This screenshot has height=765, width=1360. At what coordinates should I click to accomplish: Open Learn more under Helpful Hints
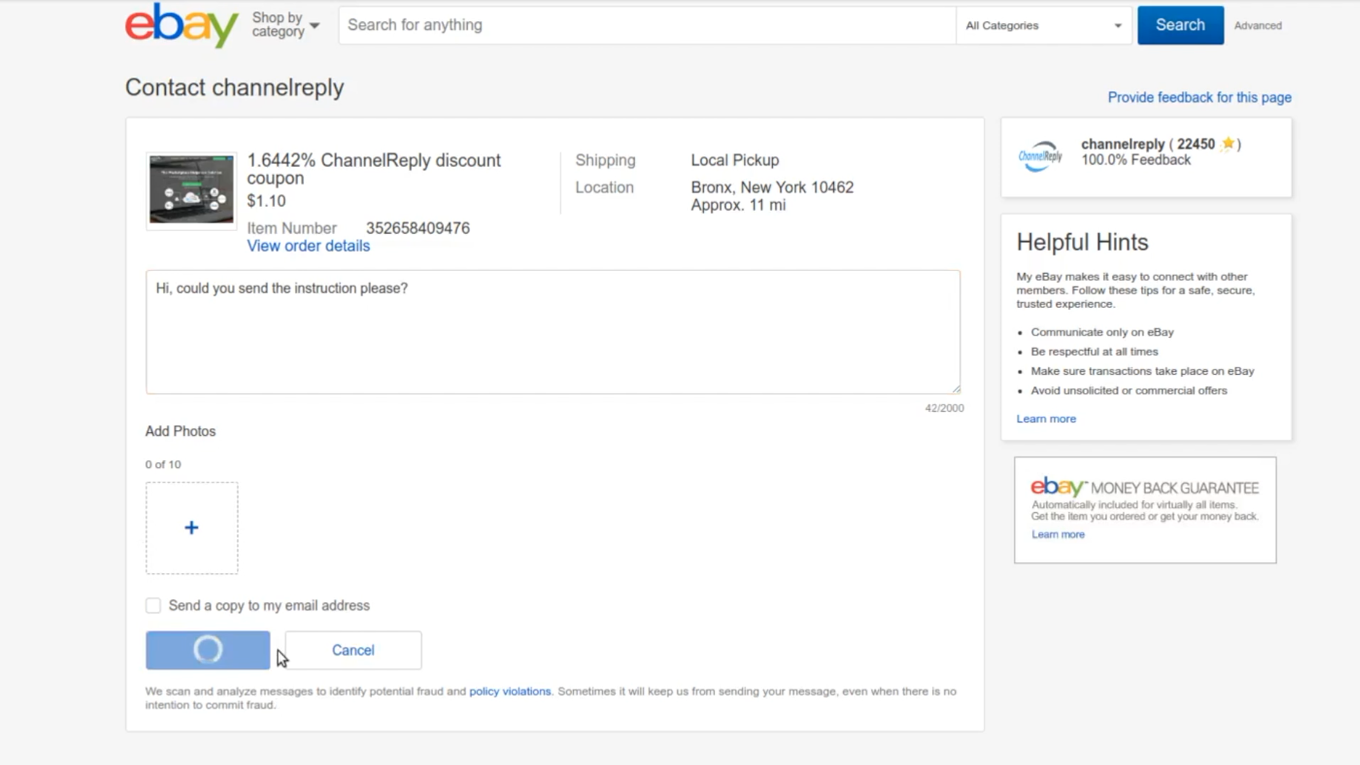pyautogui.click(x=1046, y=419)
